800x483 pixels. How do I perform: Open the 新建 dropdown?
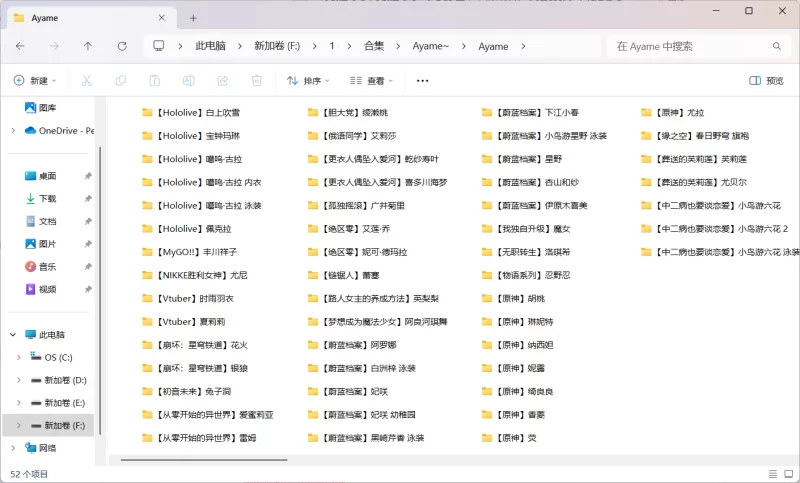point(35,81)
